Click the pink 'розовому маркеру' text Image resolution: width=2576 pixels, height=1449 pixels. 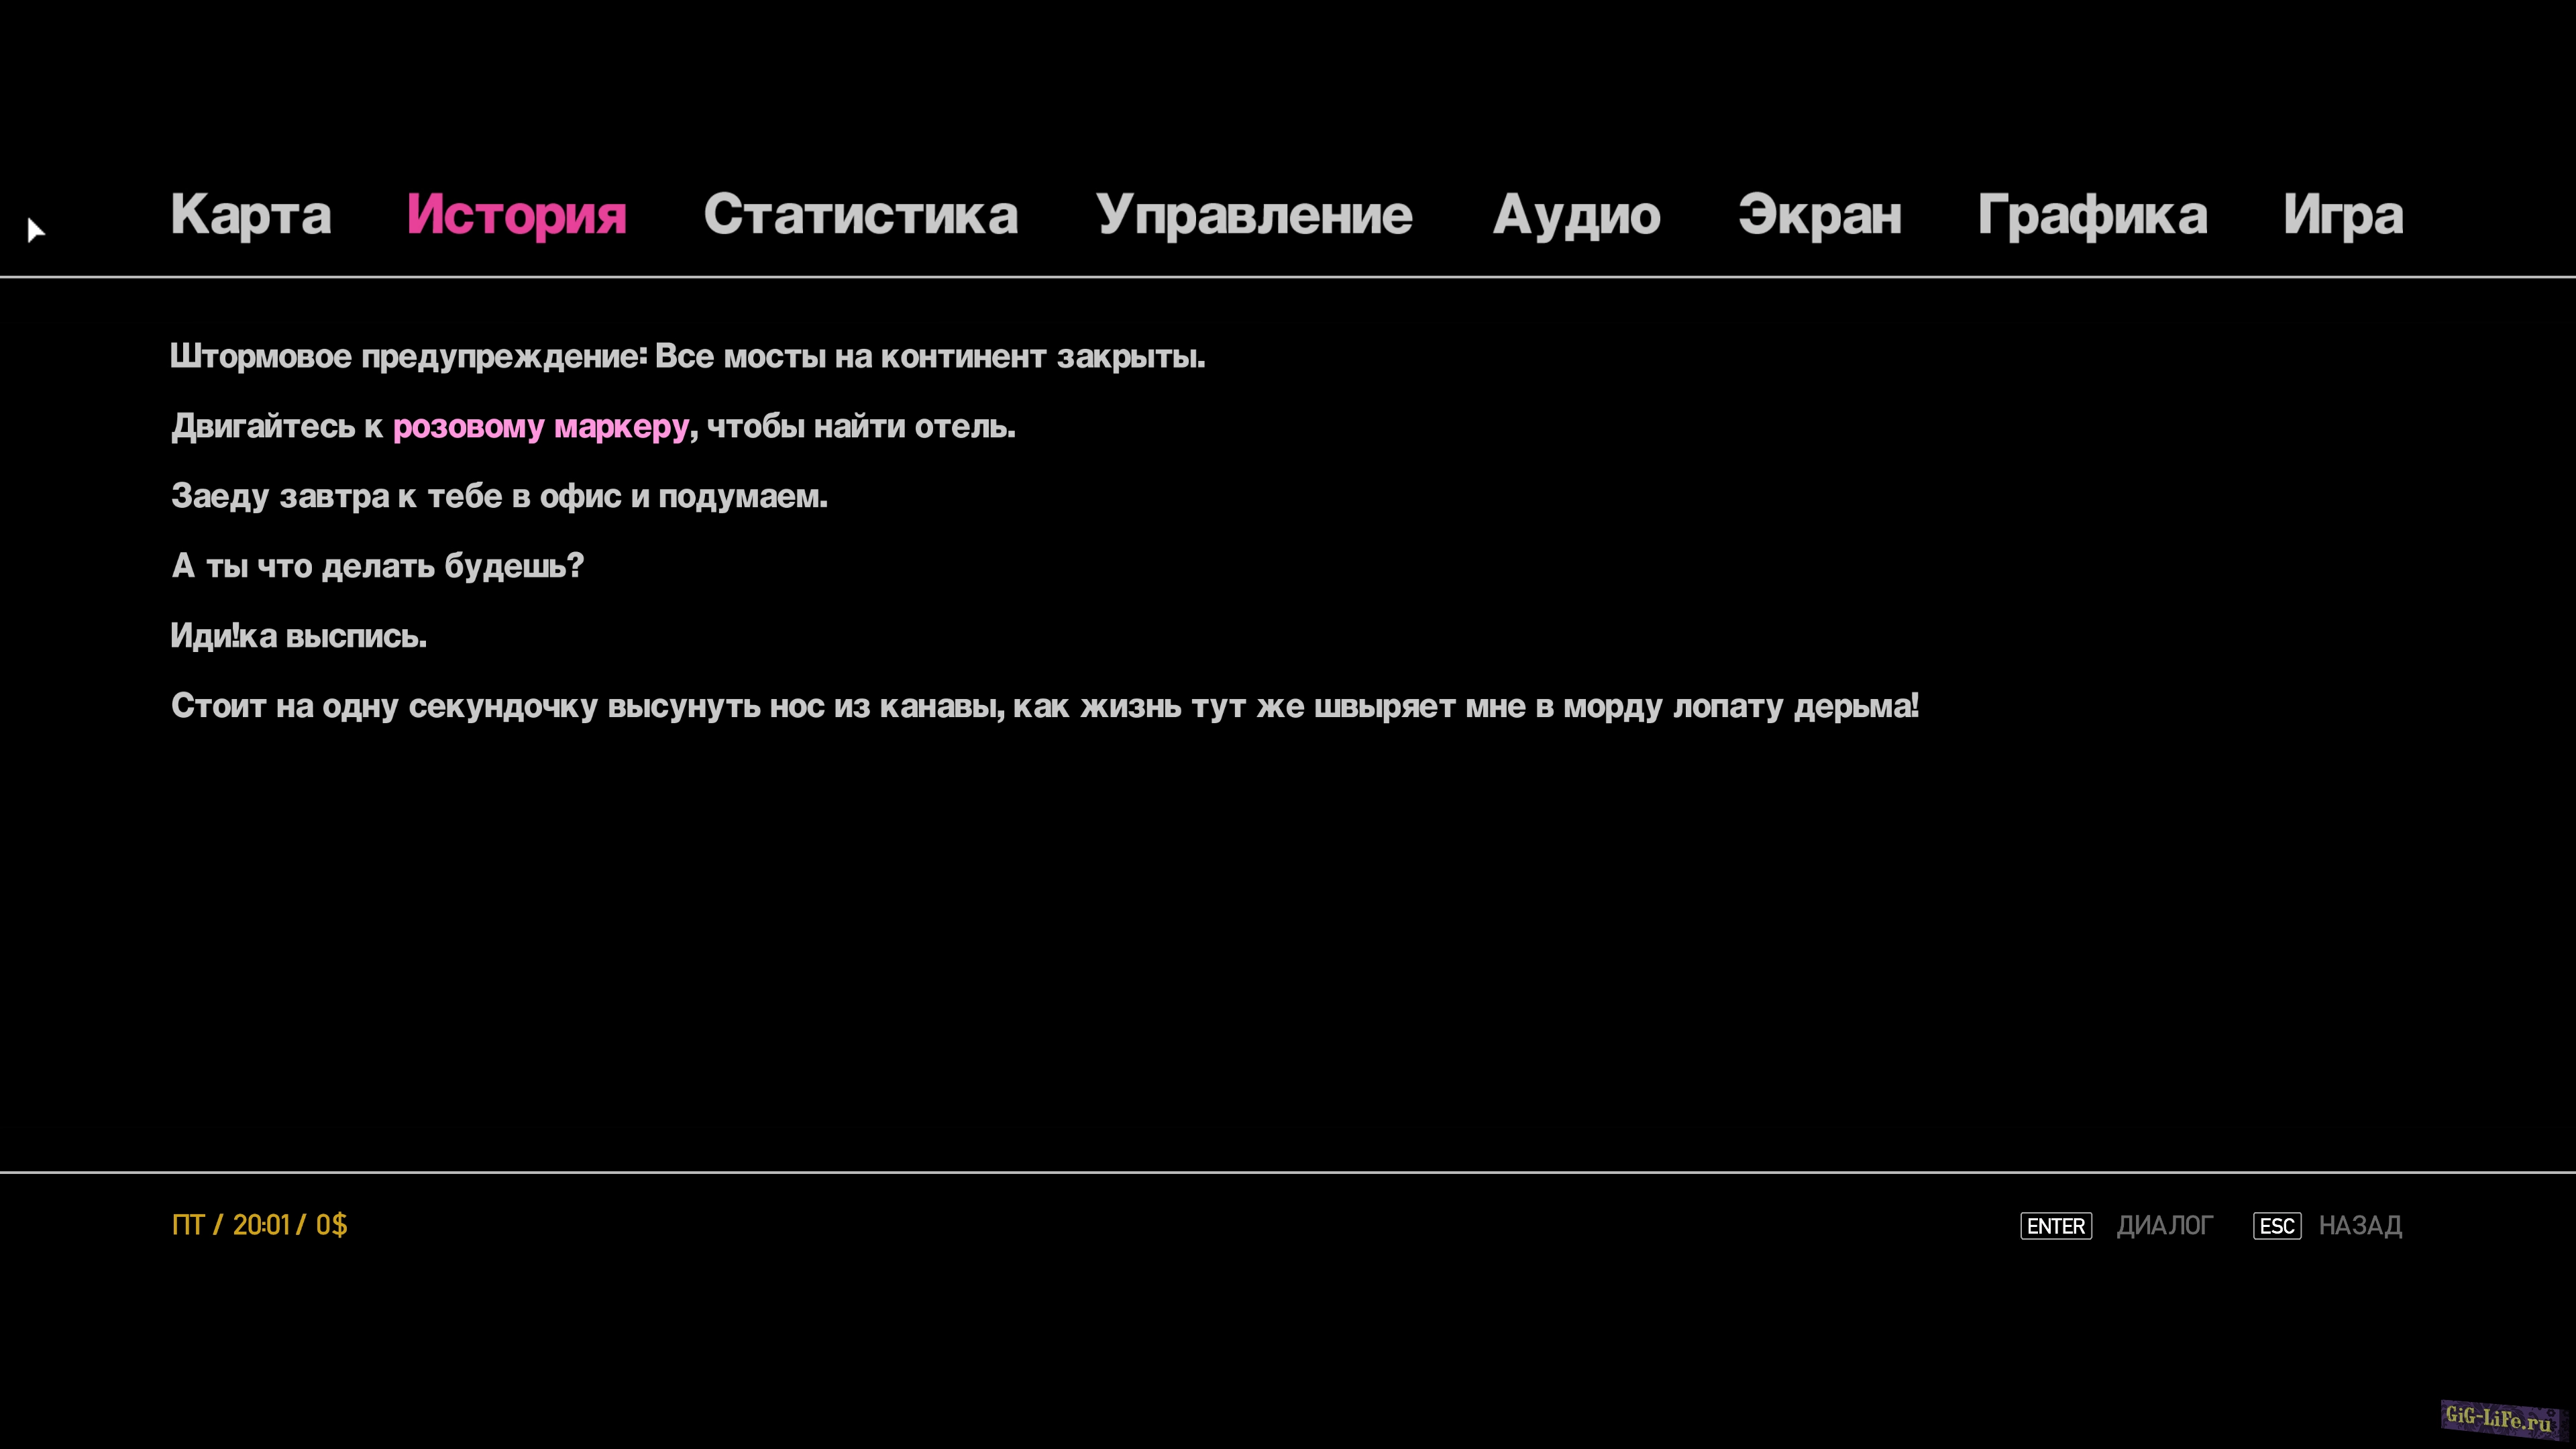541,426
